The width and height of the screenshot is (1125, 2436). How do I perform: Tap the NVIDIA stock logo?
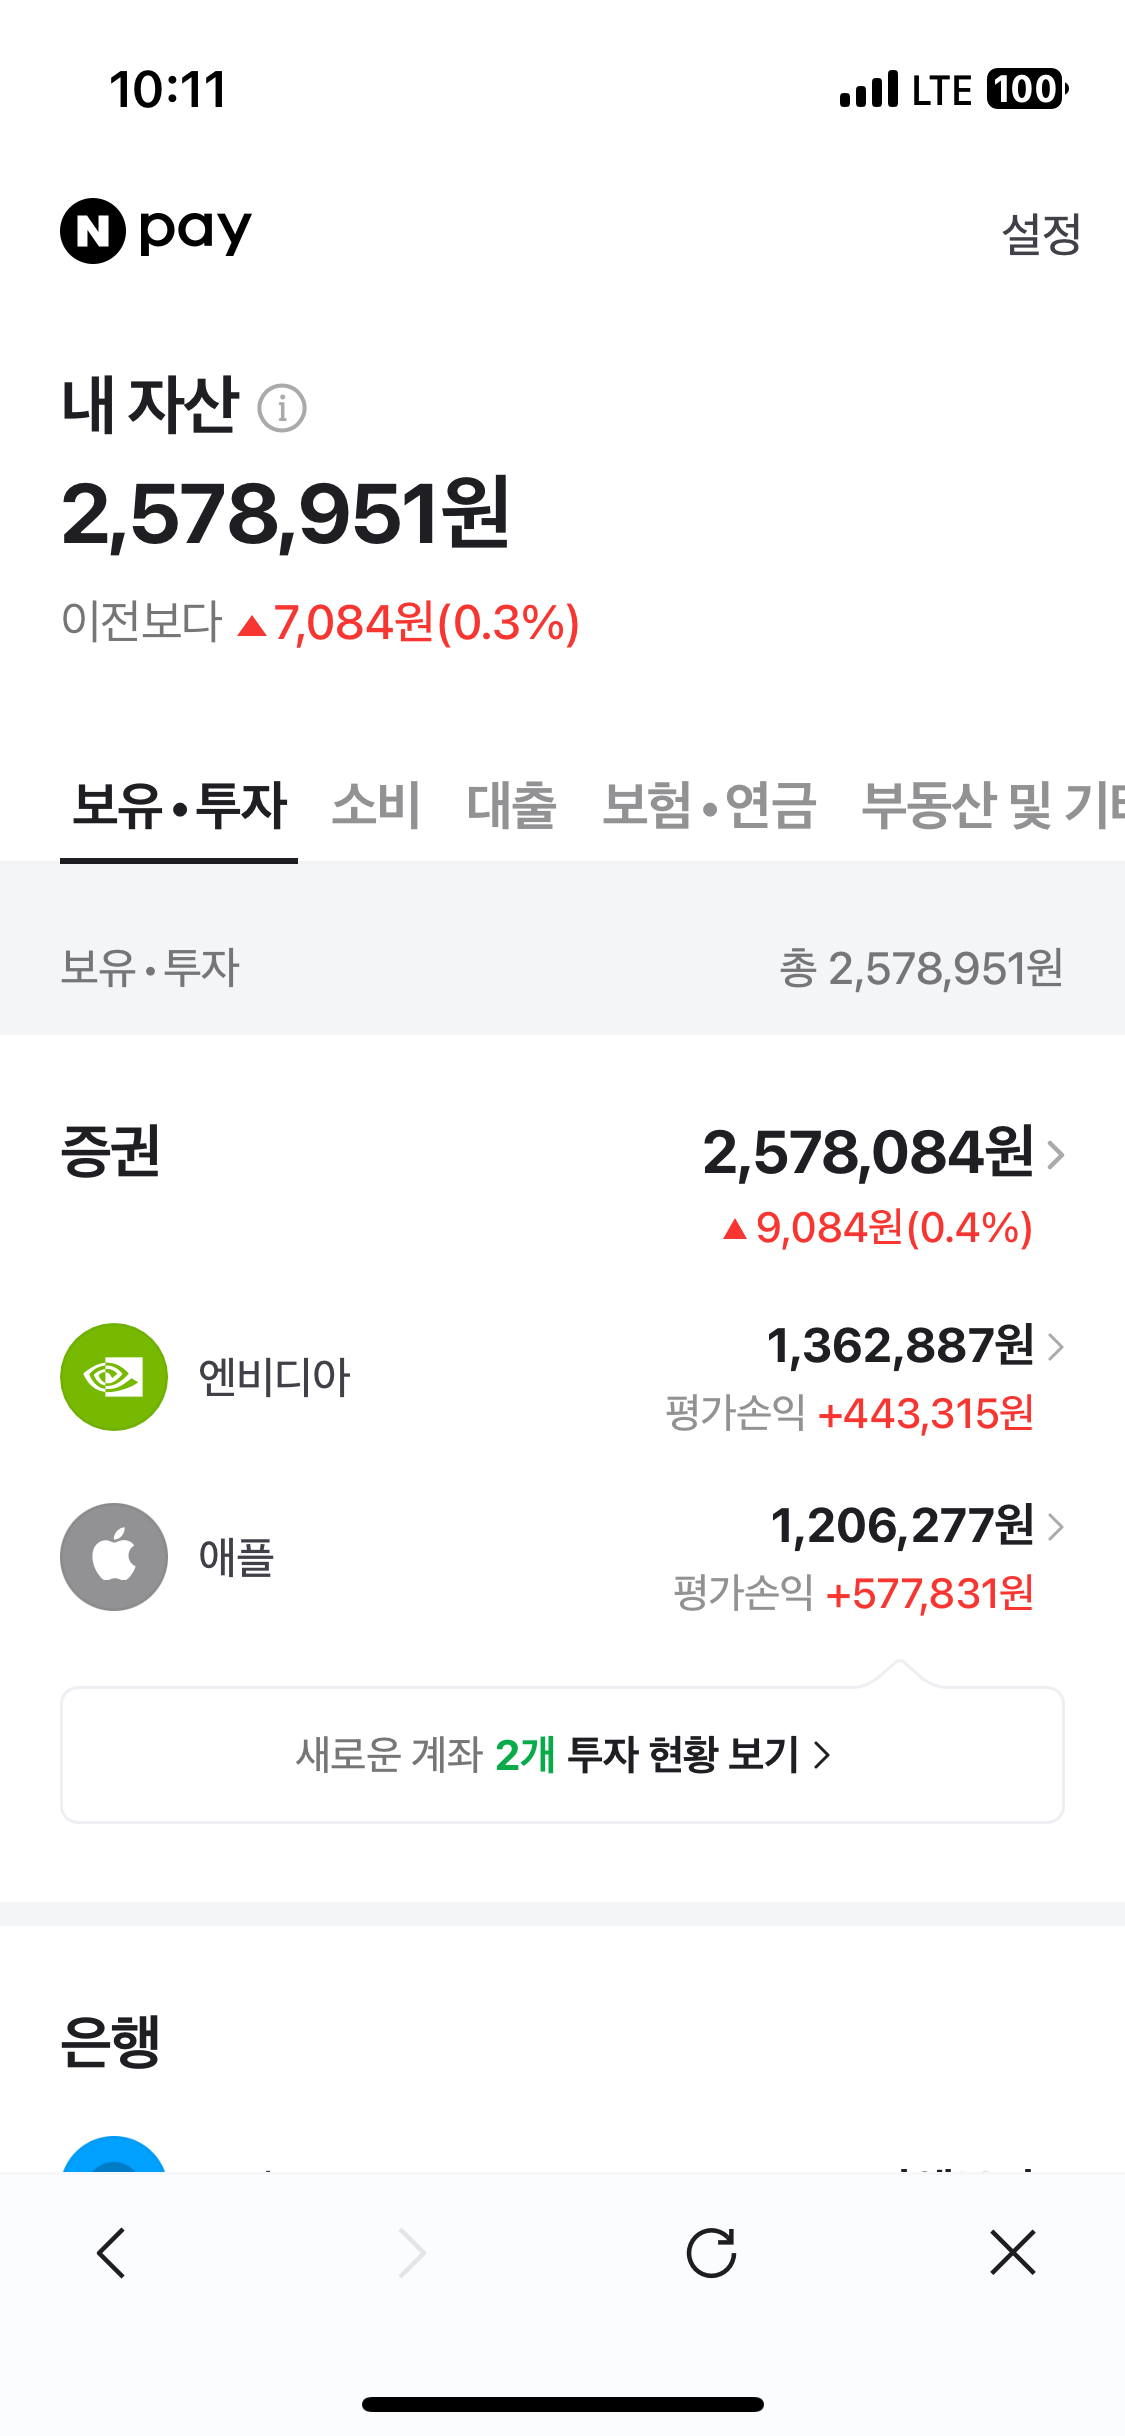[114, 1377]
